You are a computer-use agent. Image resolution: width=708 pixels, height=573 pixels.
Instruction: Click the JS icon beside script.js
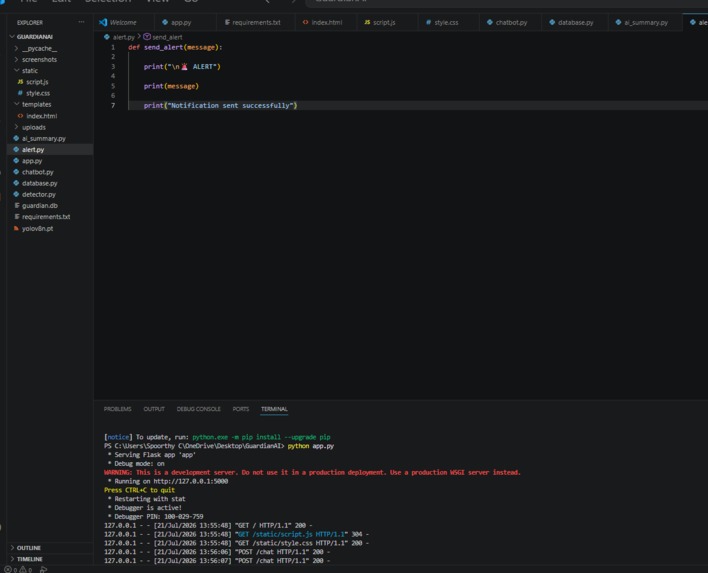[x=20, y=82]
